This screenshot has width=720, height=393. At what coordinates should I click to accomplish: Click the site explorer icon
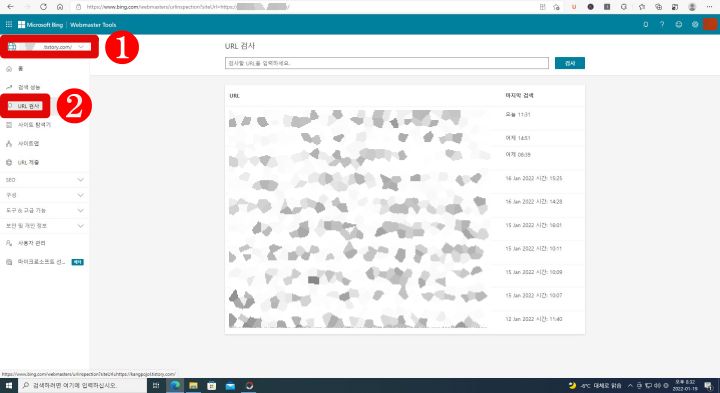click(9, 125)
